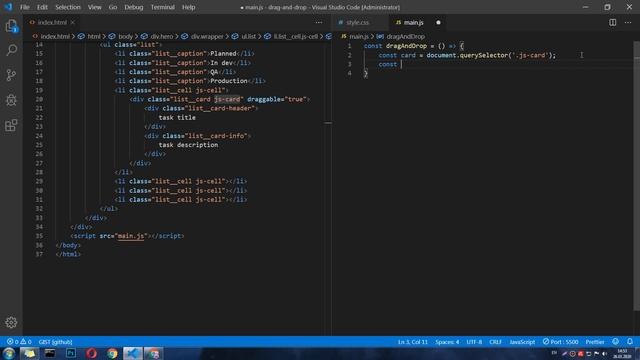Click main.js breadcrumb in right editor

click(x=359, y=36)
